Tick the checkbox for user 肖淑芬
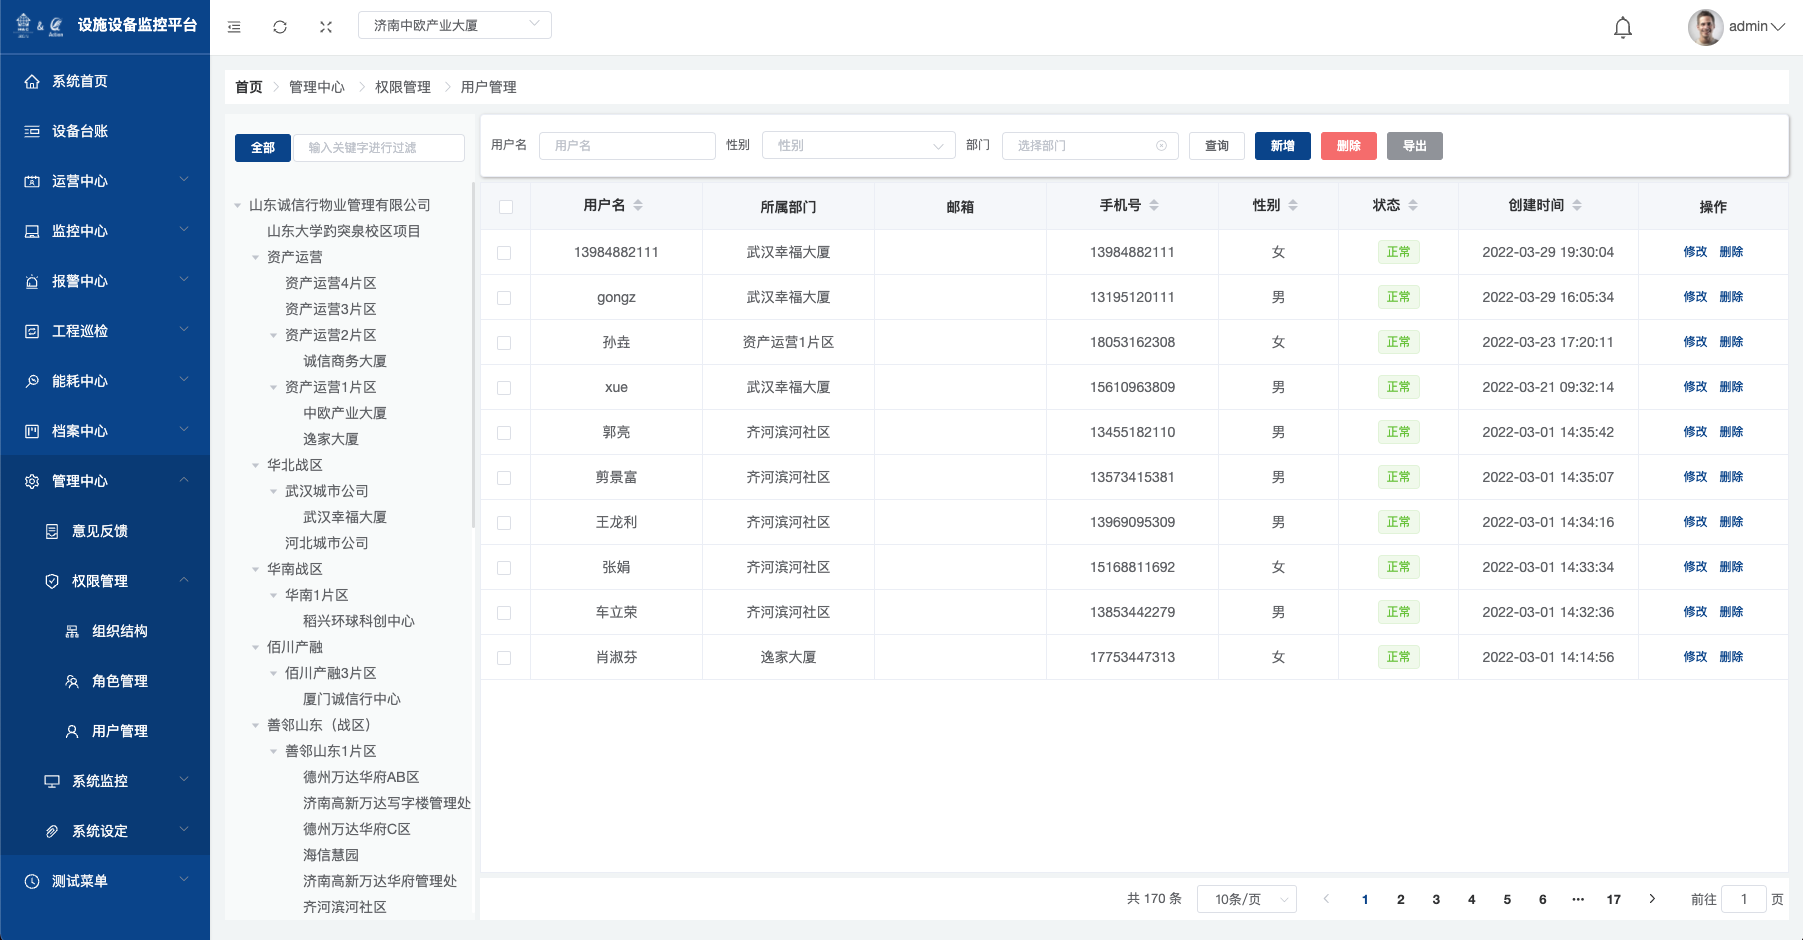Screen dimensions: 1803x940 pyautogui.click(x=504, y=658)
